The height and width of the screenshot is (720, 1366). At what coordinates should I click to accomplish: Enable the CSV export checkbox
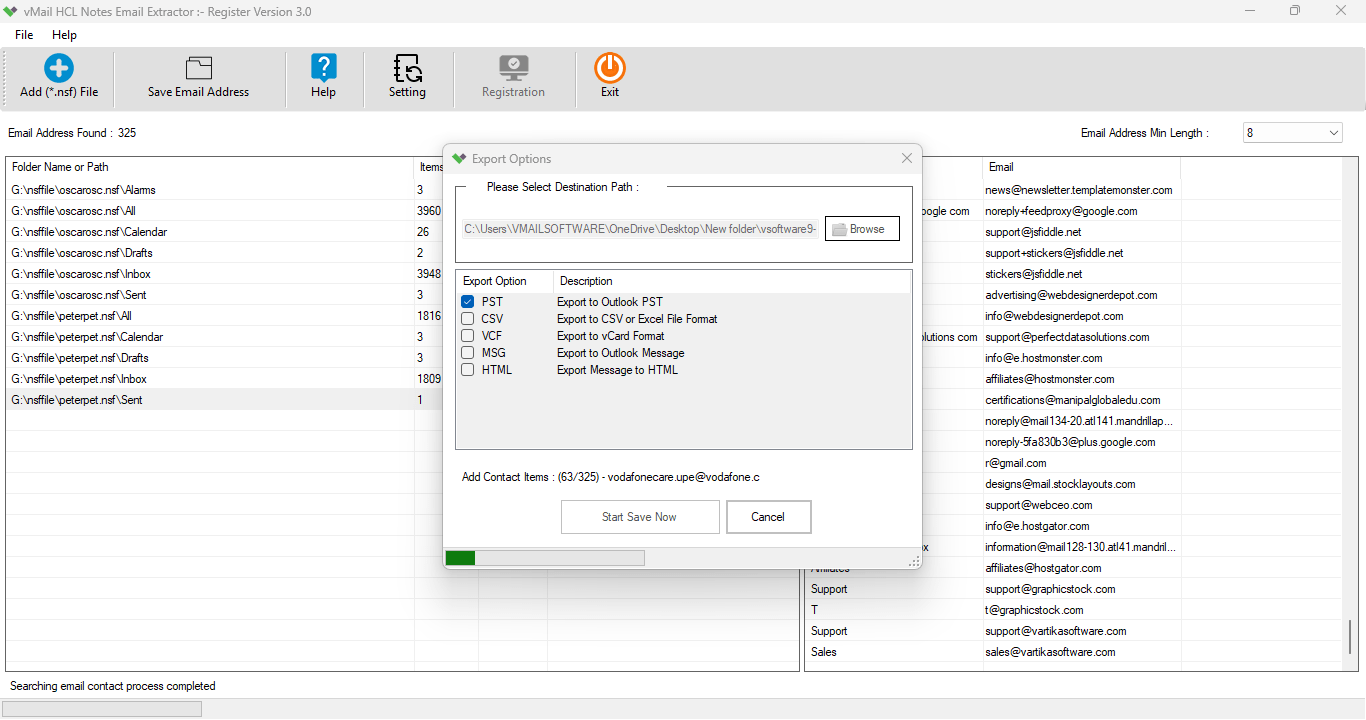tap(467, 319)
